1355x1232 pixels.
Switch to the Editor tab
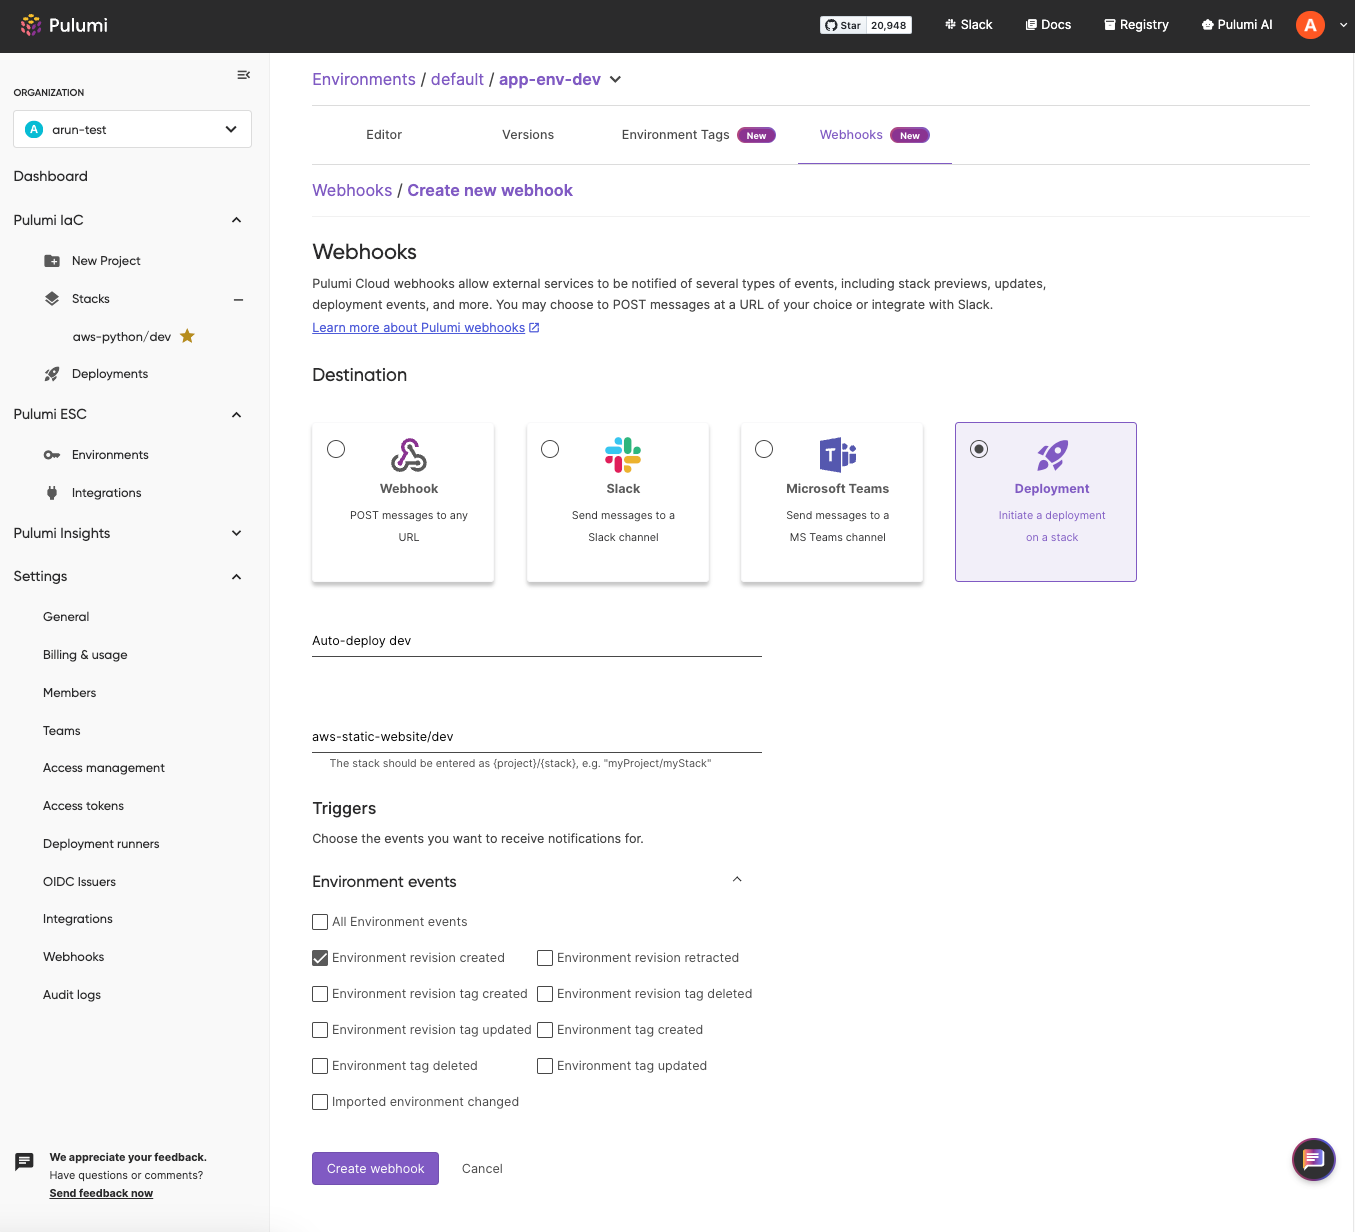(x=384, y=135)
